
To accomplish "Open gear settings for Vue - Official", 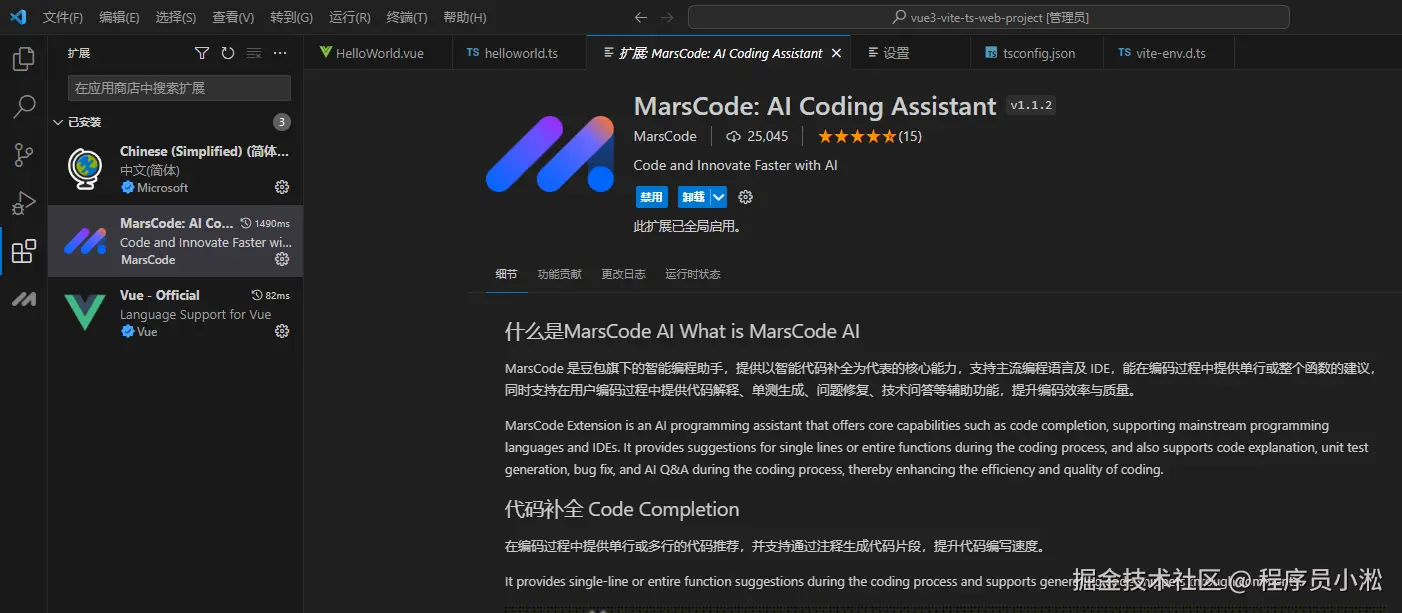I will (282, 331).
